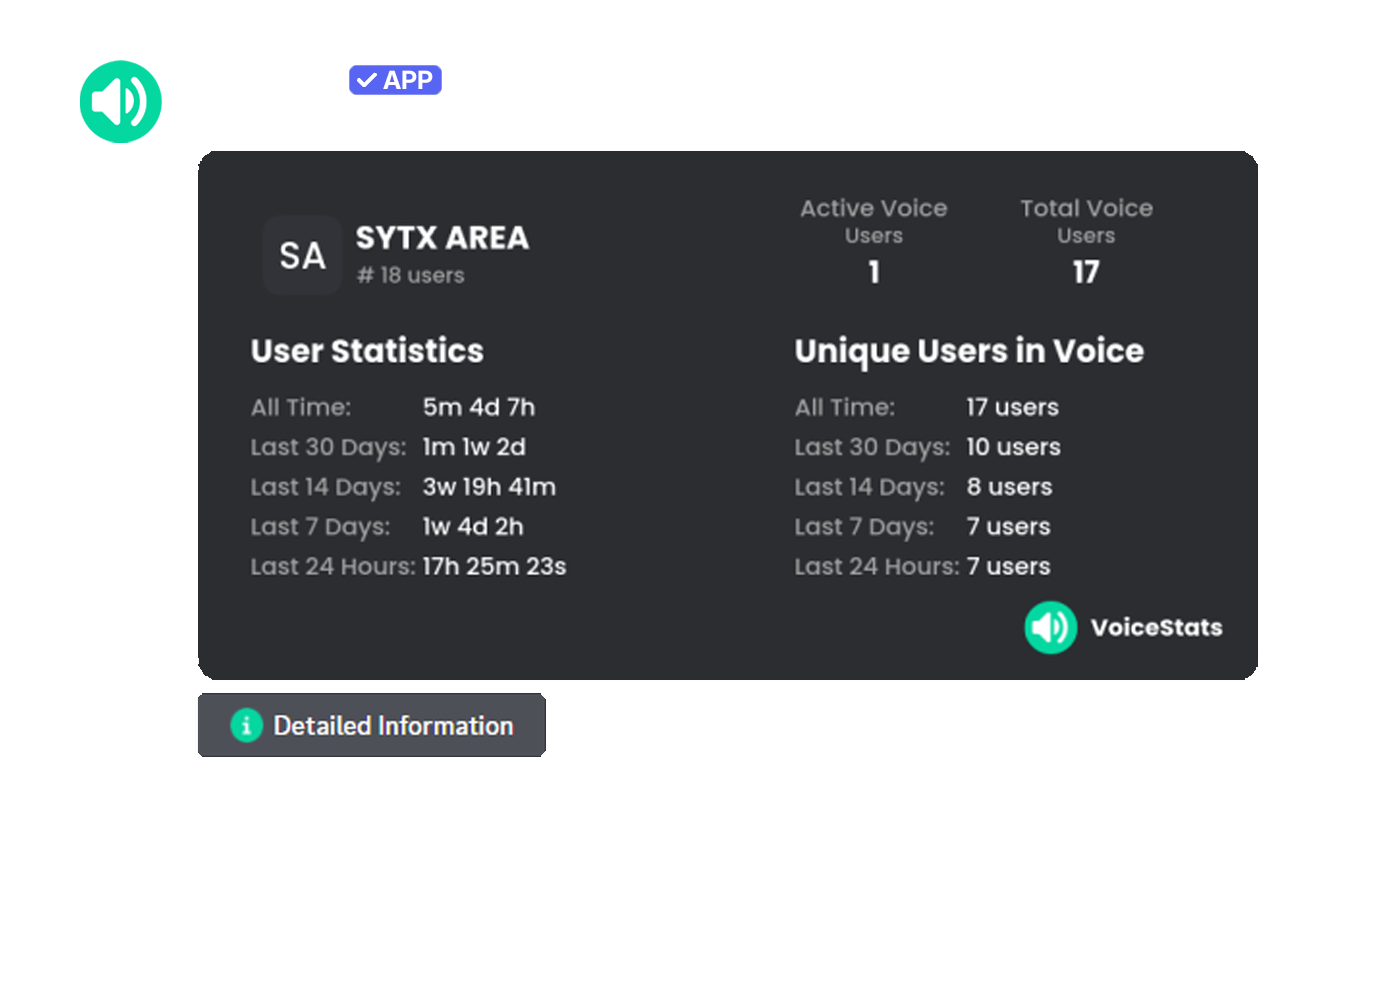Select the SA initials icon near SYTX AREA
The image size is (1400, 1000).
(301, 256)
